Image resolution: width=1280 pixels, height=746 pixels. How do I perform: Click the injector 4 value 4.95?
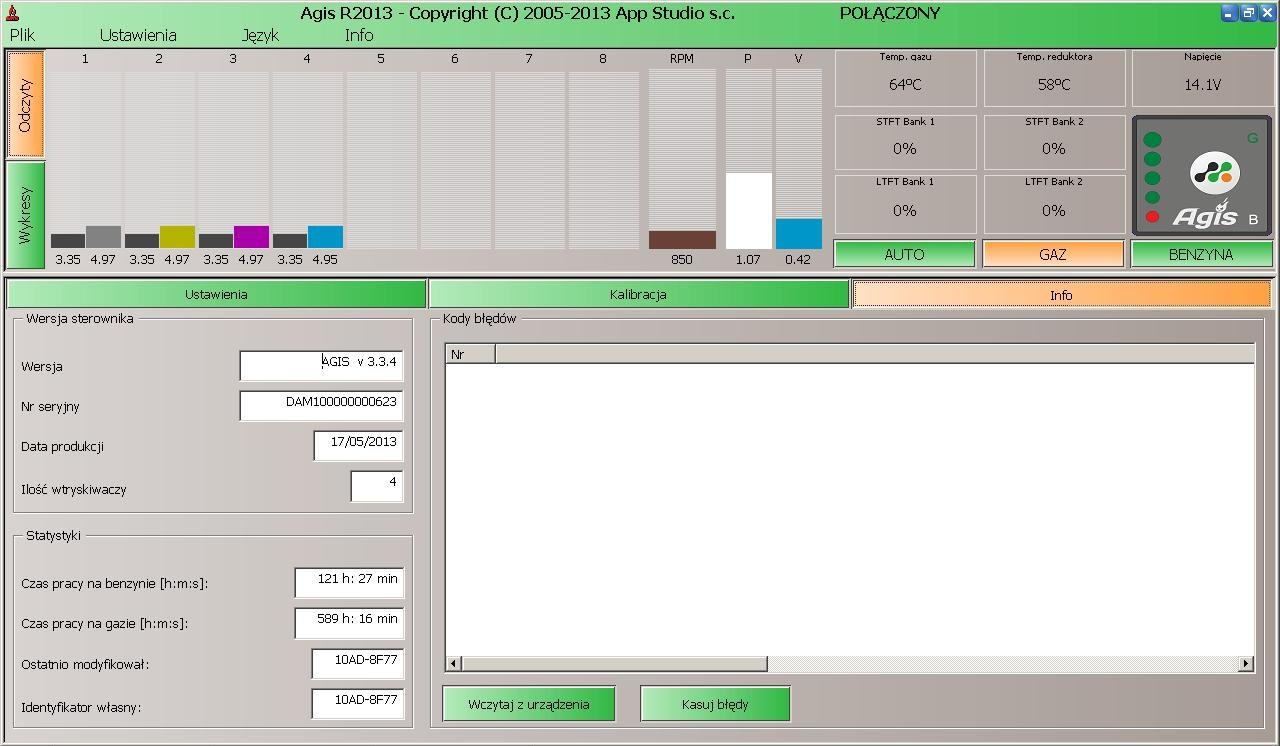325,260
